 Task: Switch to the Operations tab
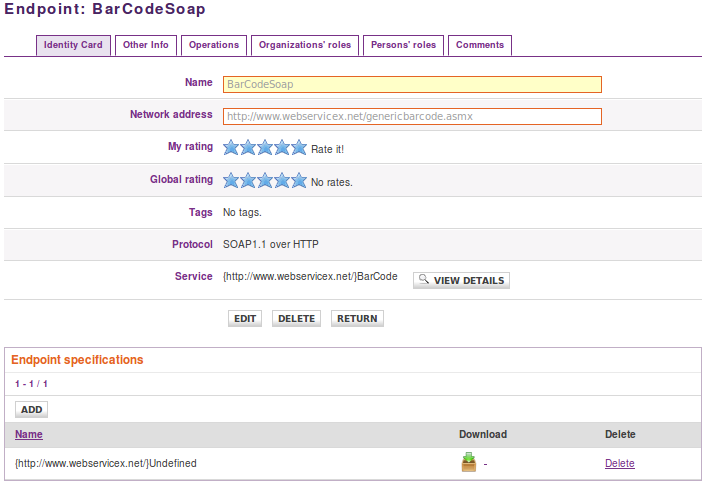click(x=214, y=45)
